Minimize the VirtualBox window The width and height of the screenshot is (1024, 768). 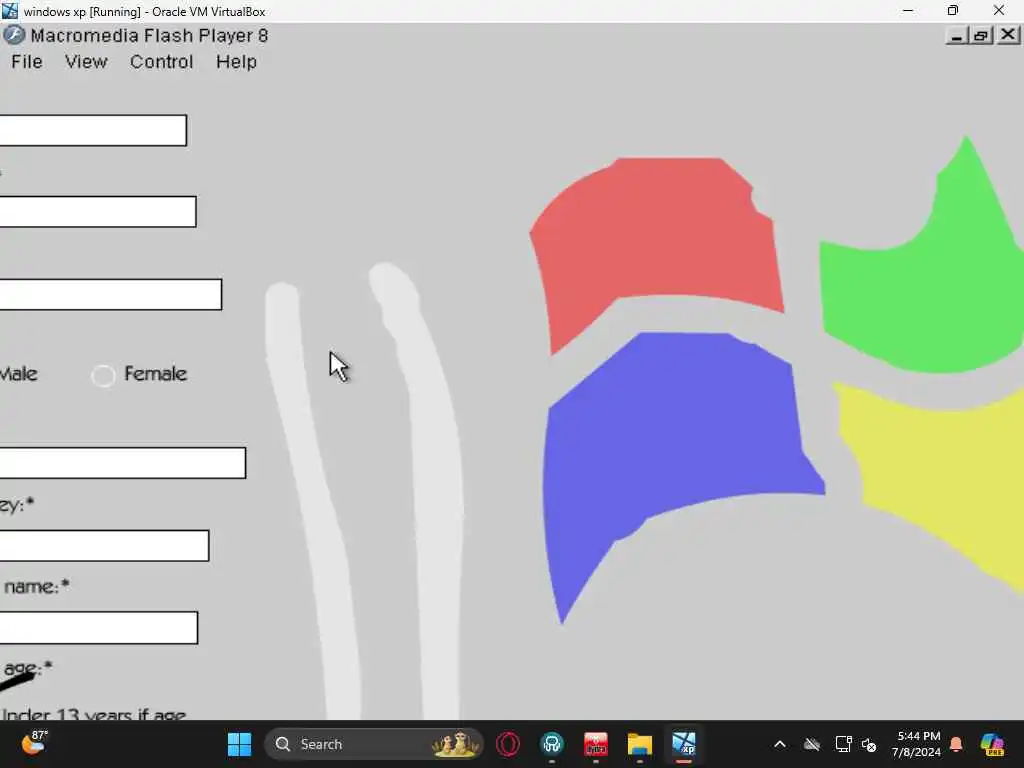[908, 10]
